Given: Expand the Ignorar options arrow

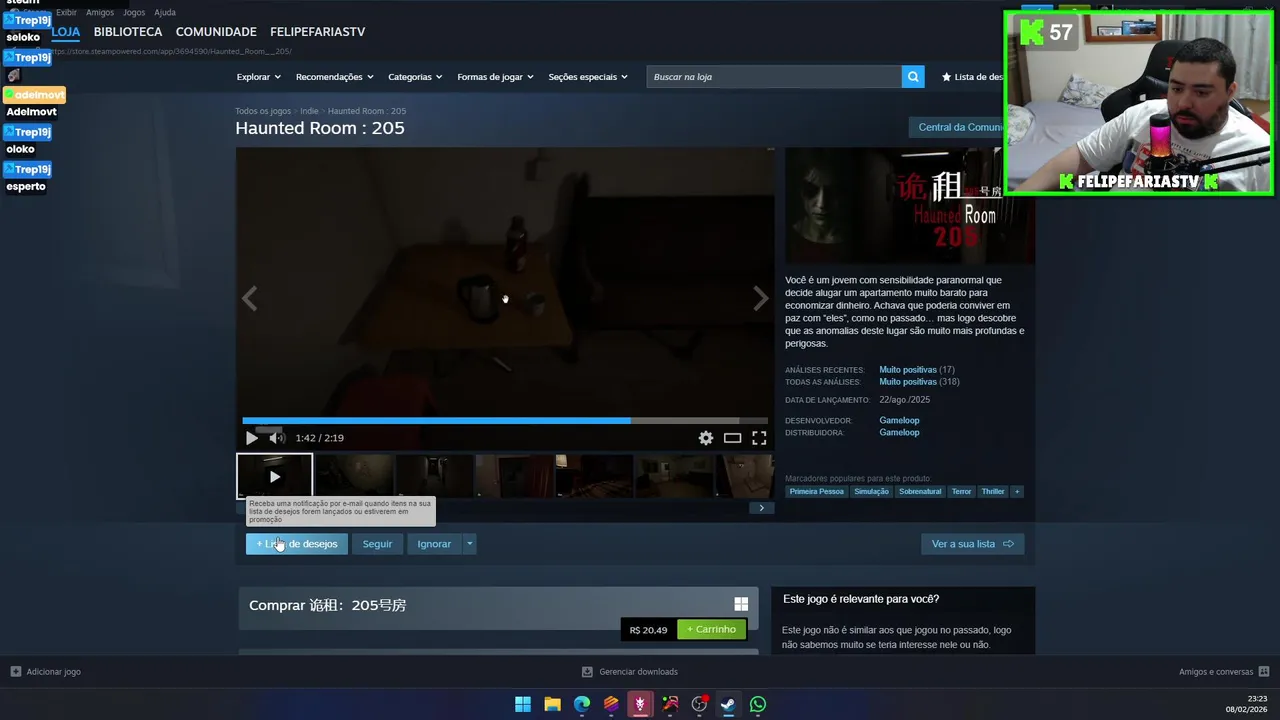Looking at the screenshot, I should [x=469, y=544].
